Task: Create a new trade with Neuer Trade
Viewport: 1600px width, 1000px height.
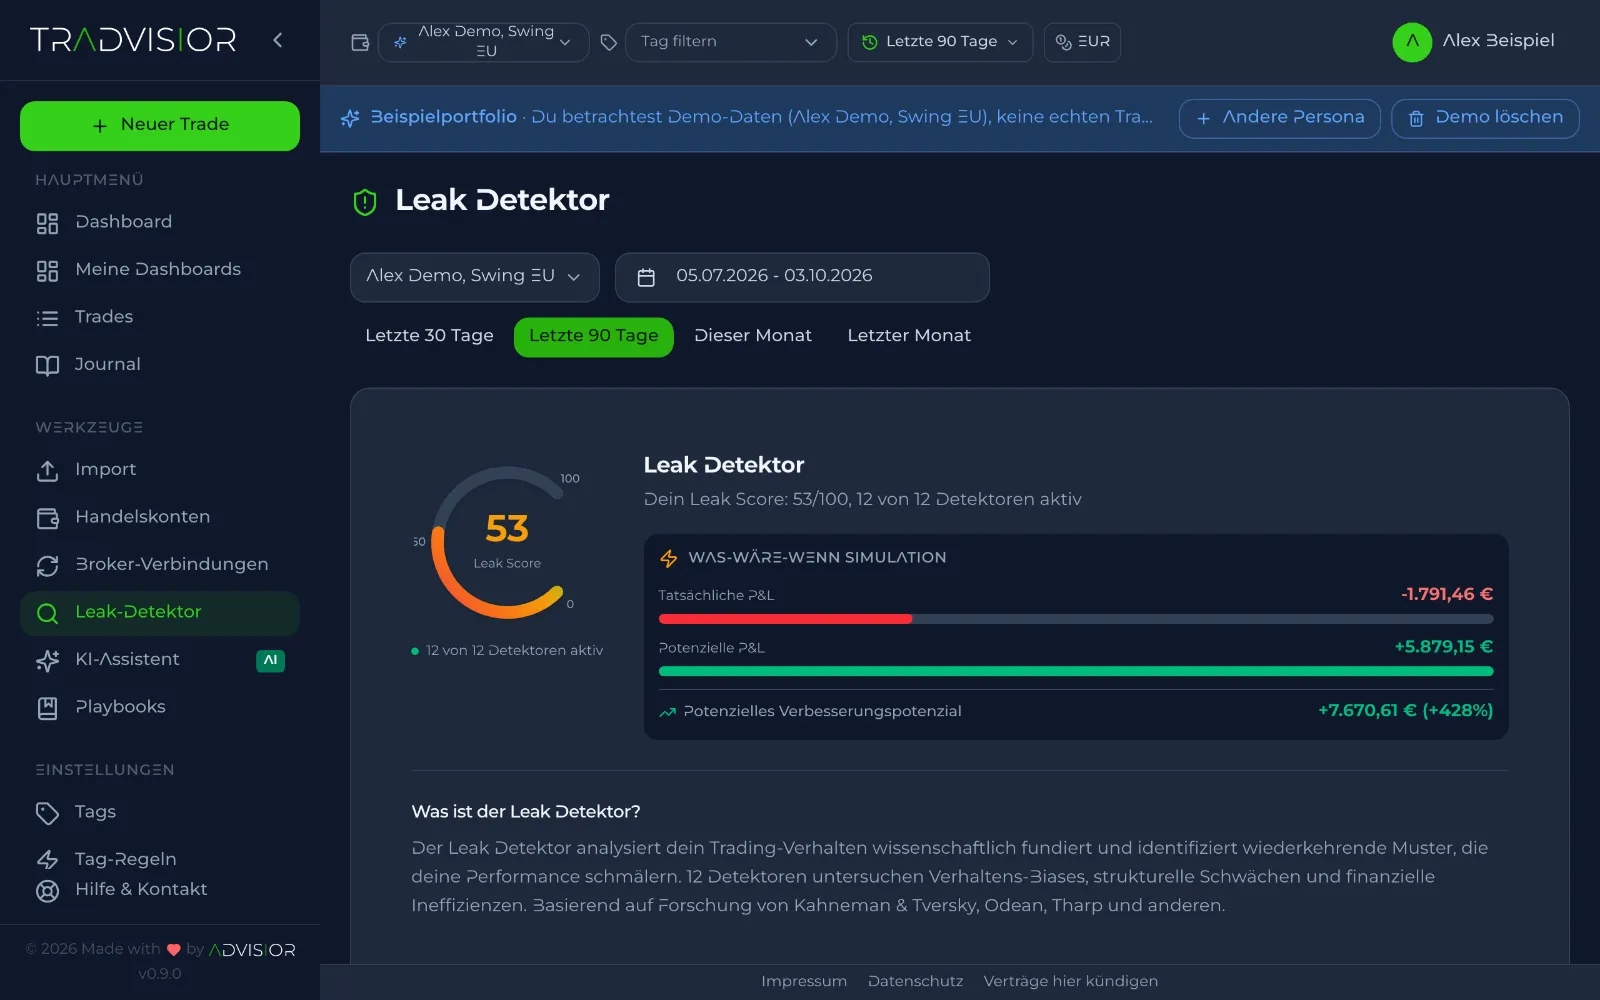Action: [160, 125]
